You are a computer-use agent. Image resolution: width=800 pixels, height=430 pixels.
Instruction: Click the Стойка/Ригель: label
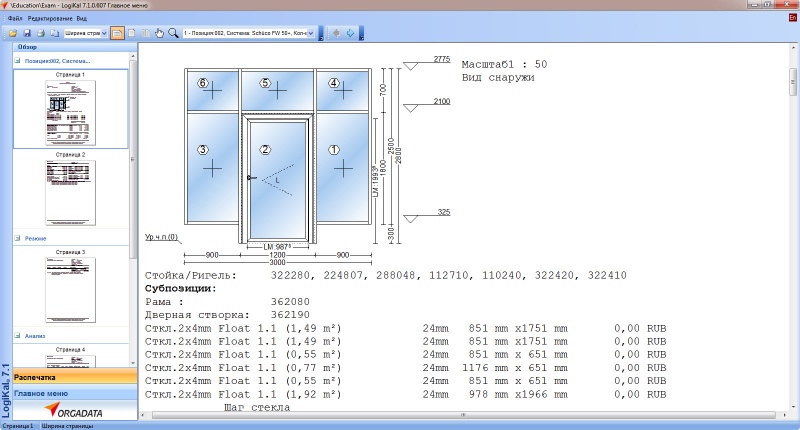pyautogui.click(x=191, y=275)
